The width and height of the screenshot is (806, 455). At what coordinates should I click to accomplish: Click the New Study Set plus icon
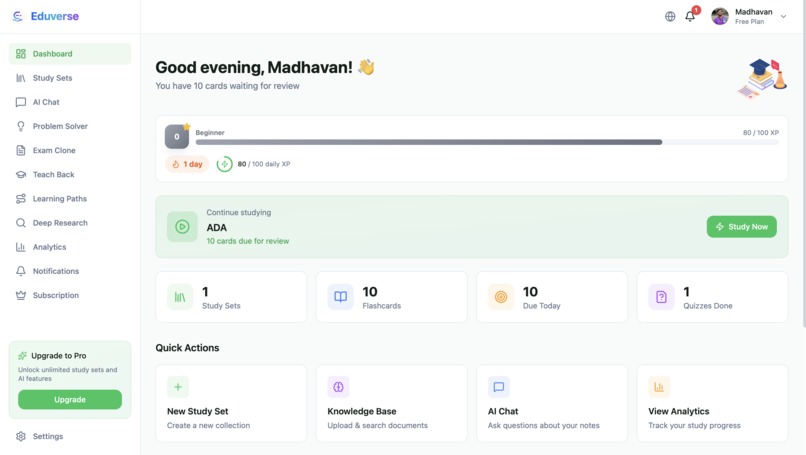178,387
